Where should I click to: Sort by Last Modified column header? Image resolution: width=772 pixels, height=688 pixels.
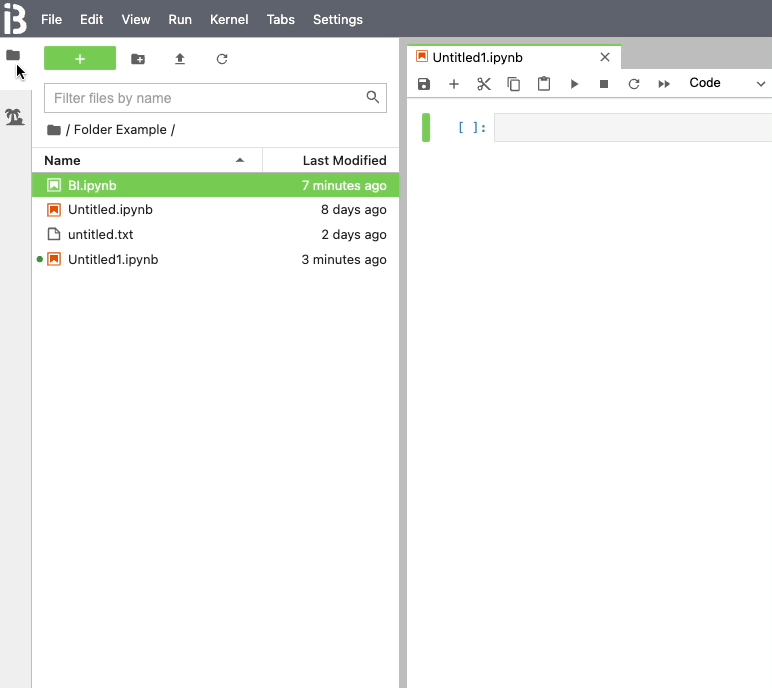344,160
